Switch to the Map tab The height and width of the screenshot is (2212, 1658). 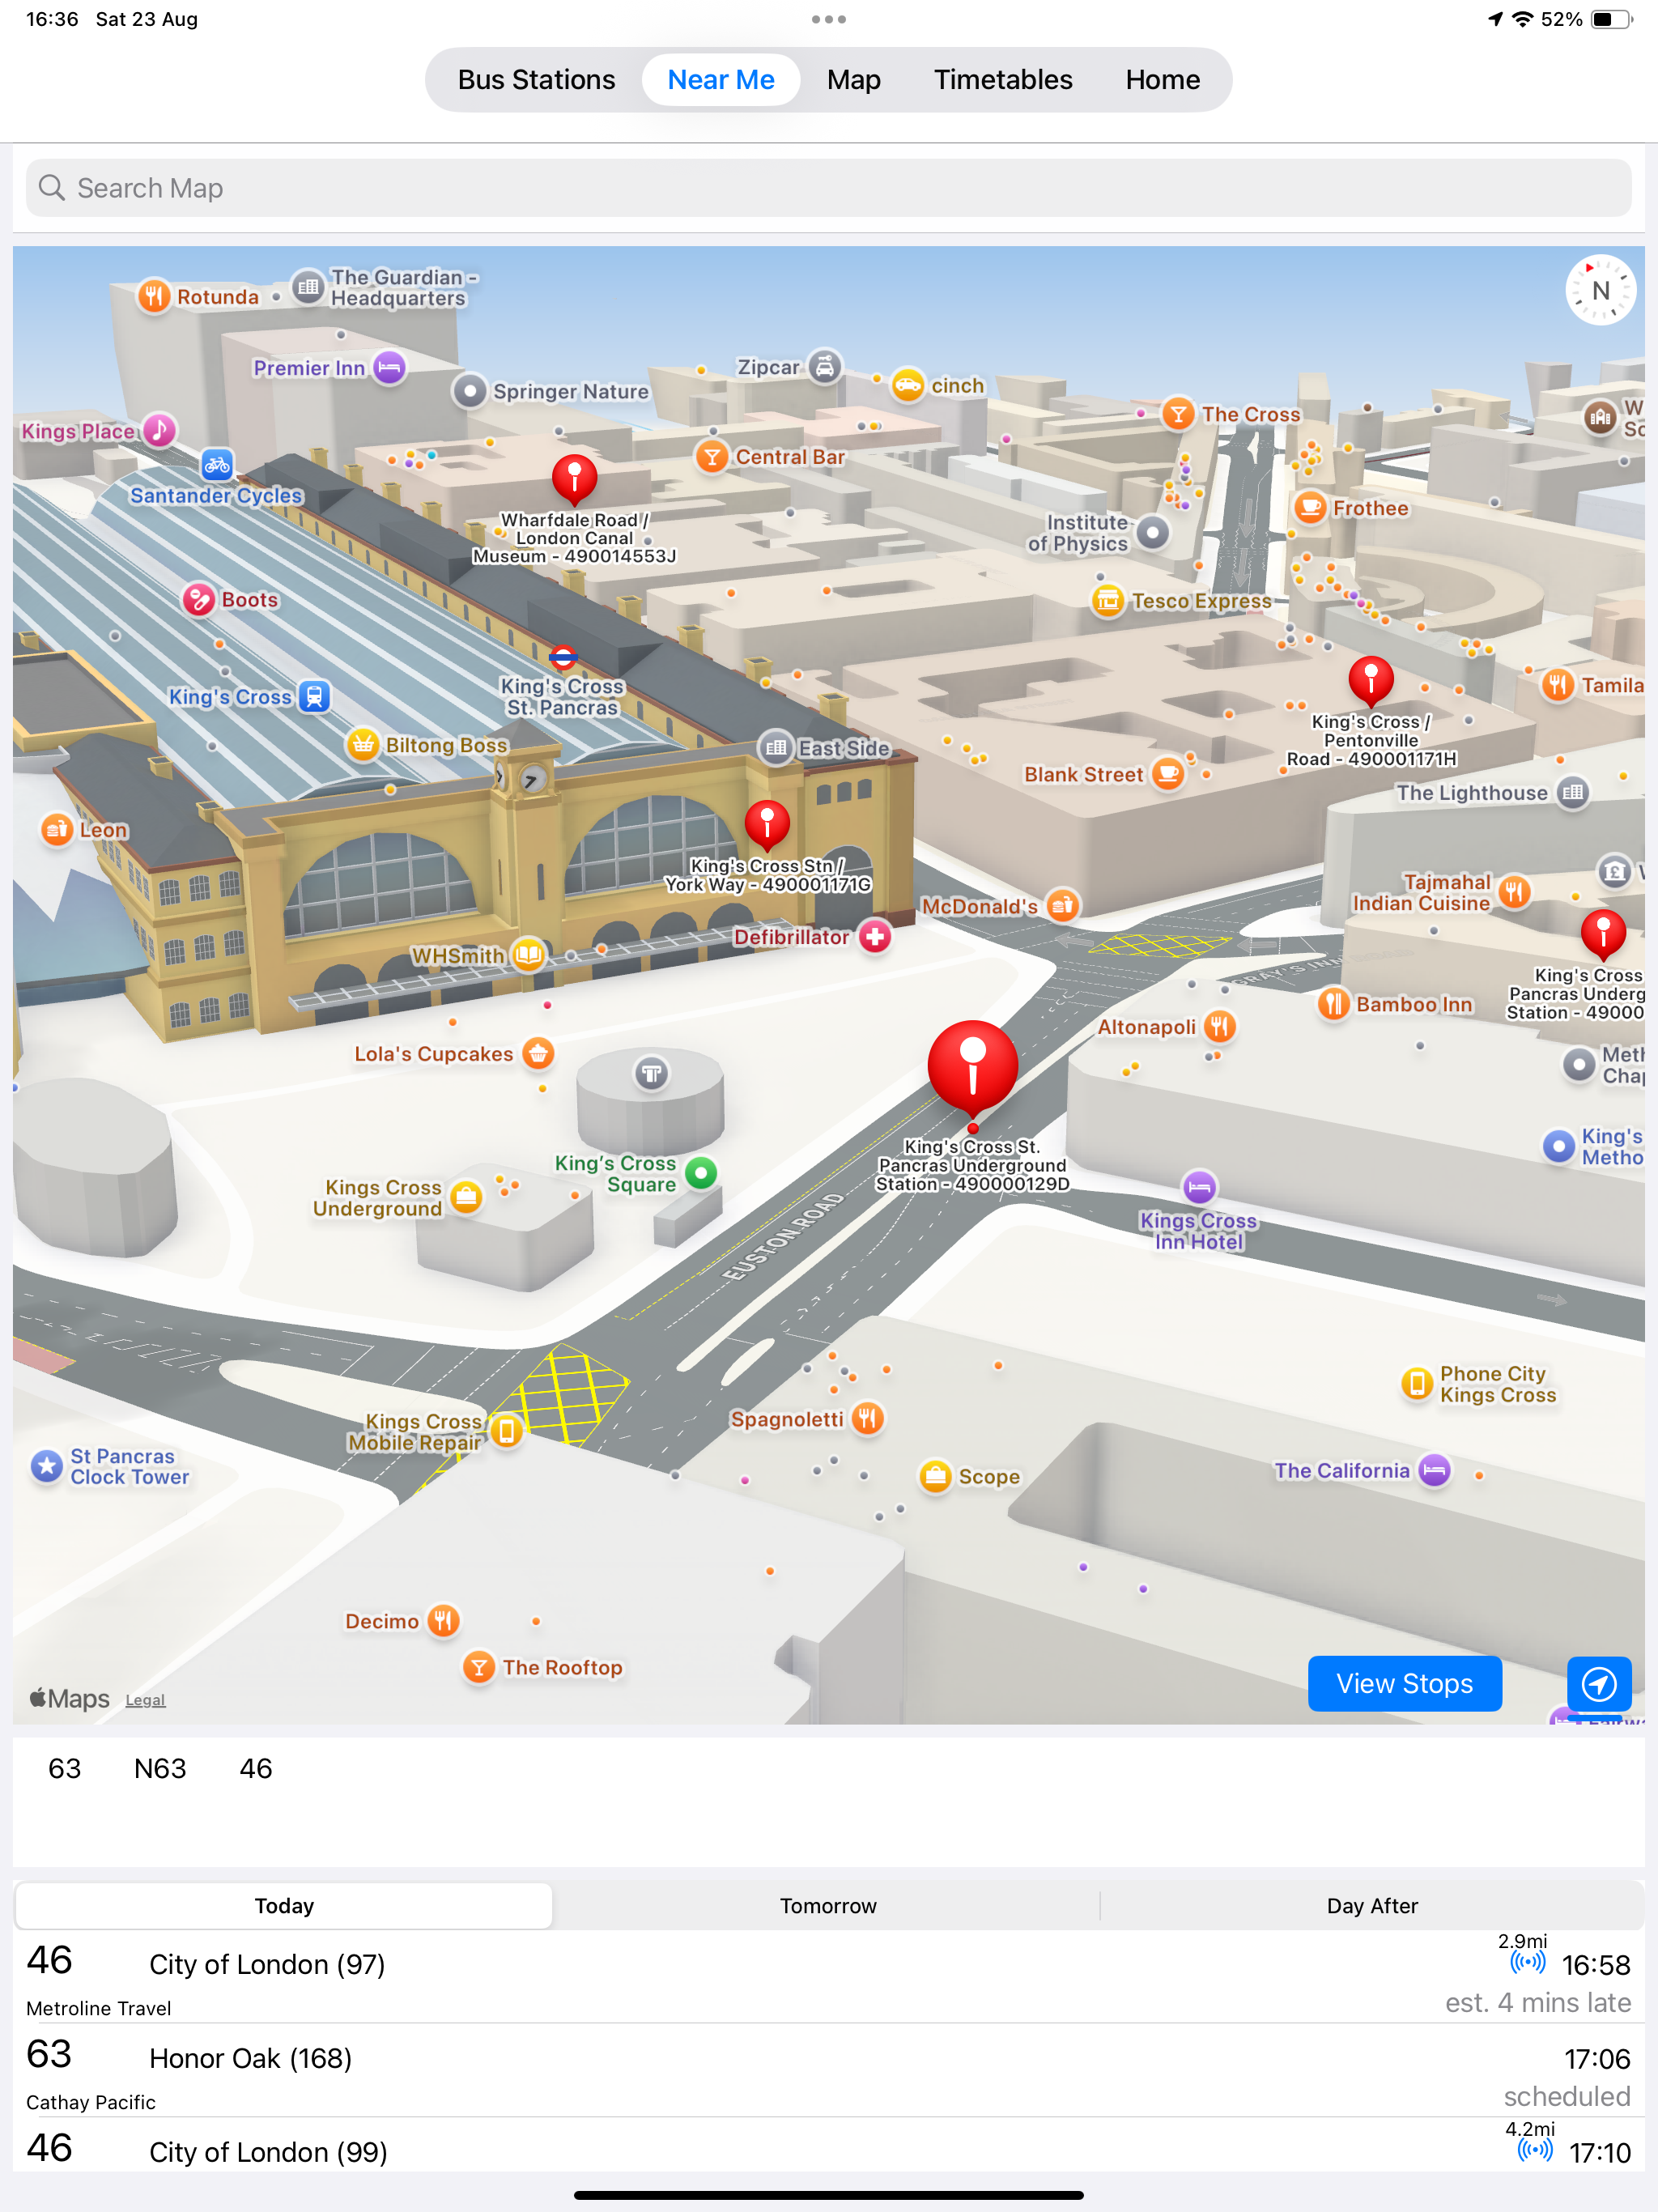(x=853, y=80)
